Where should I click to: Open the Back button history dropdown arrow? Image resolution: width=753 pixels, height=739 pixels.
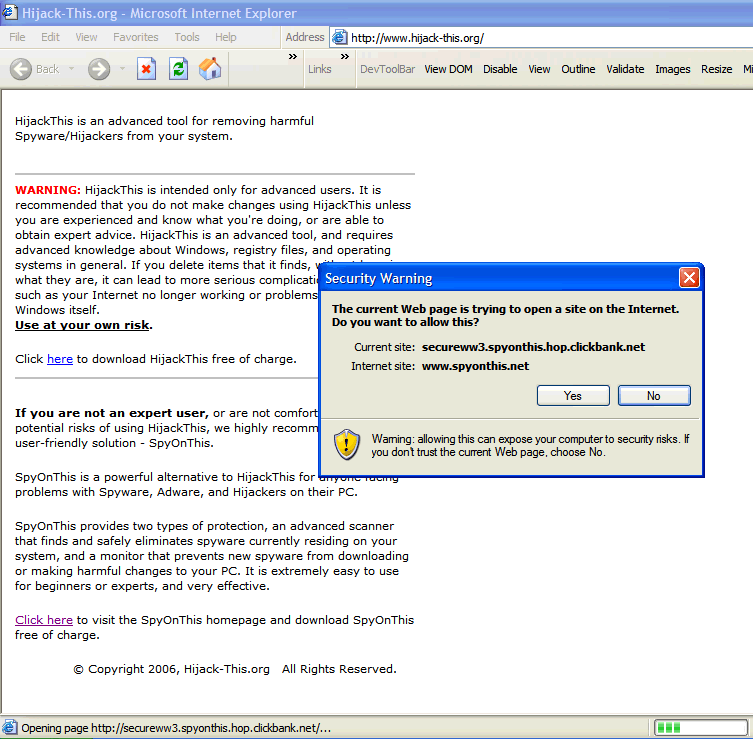click(x=70, y=70)
